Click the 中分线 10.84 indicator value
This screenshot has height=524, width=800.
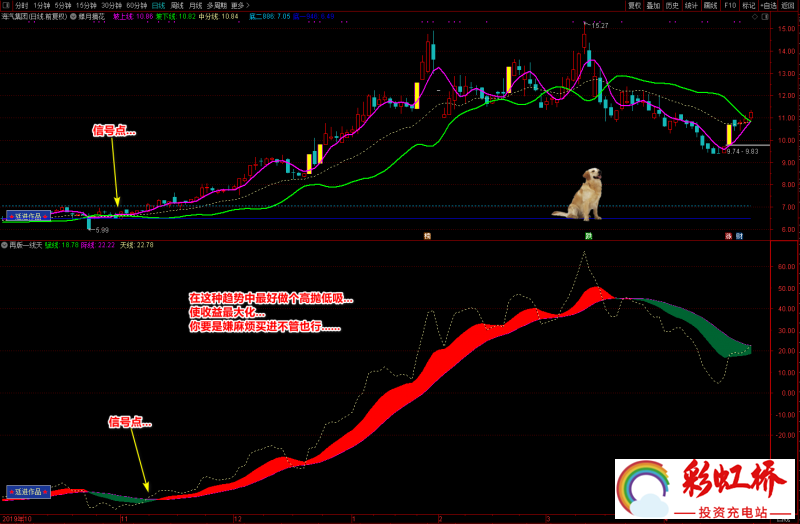pos(218,17)
